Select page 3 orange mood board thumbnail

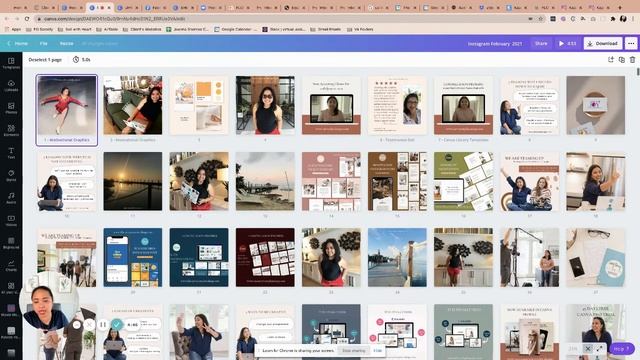199,105
